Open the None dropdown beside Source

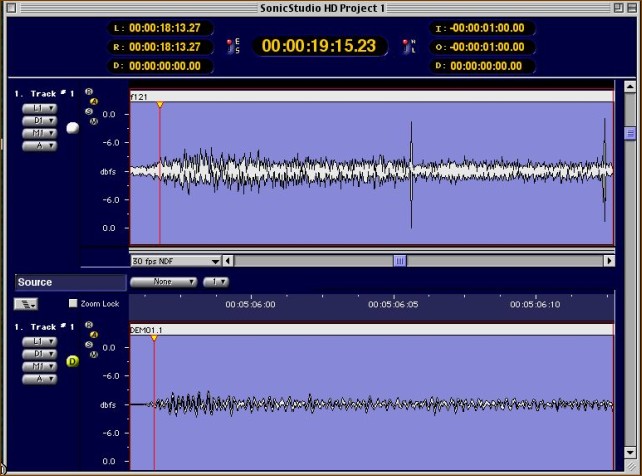tap(163, 282)
